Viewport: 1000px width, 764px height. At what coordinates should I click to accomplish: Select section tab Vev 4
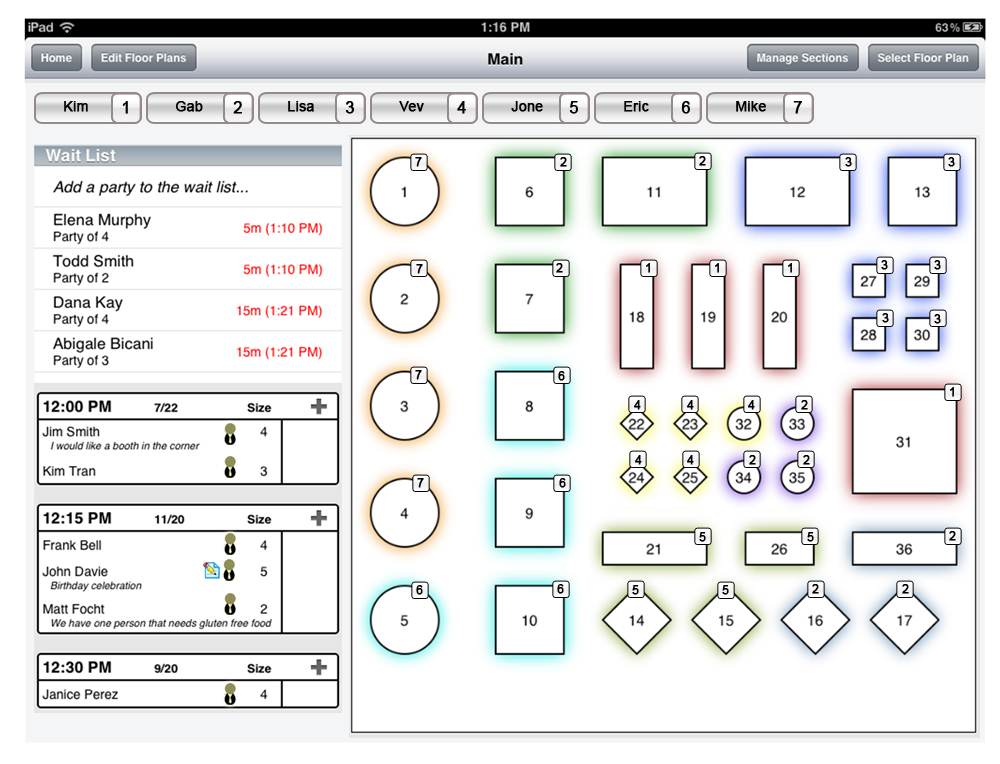click(424, 107)
